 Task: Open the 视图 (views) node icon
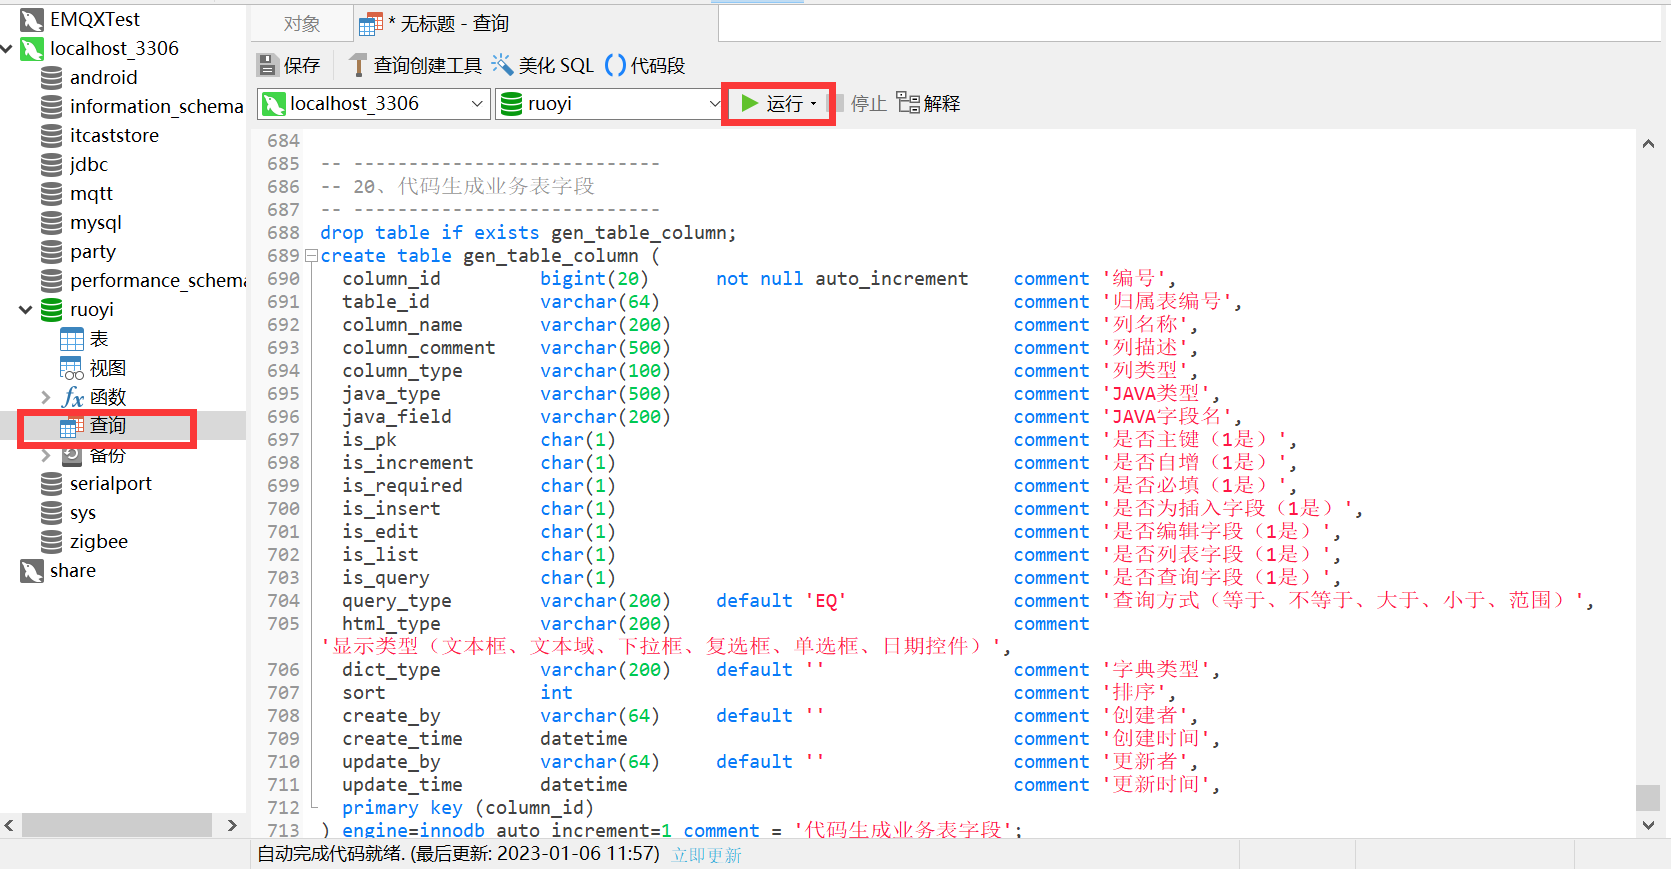coord(72,368)
